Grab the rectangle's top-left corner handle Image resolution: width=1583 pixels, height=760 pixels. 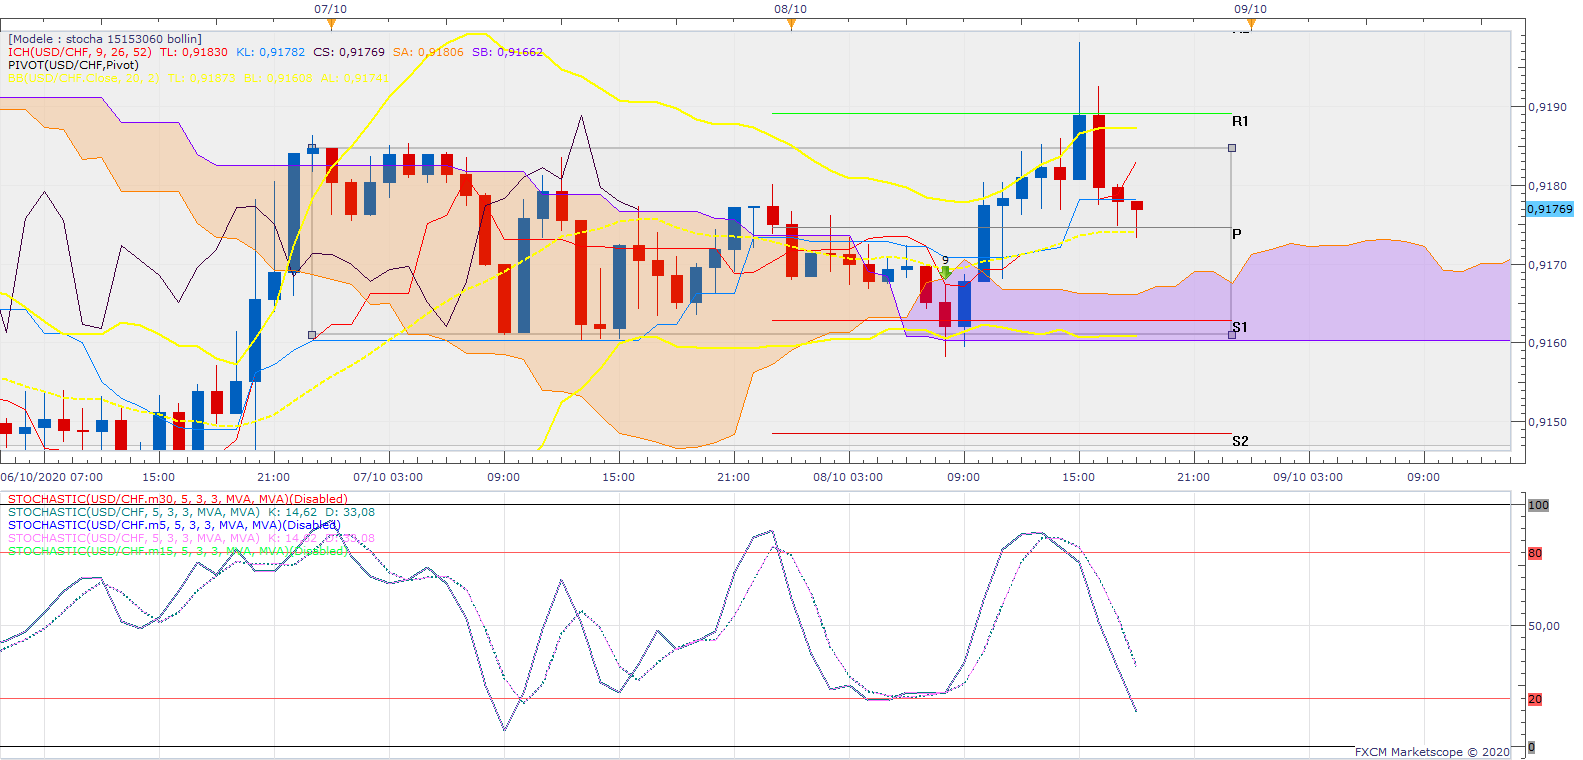click(x=312, y=149)
